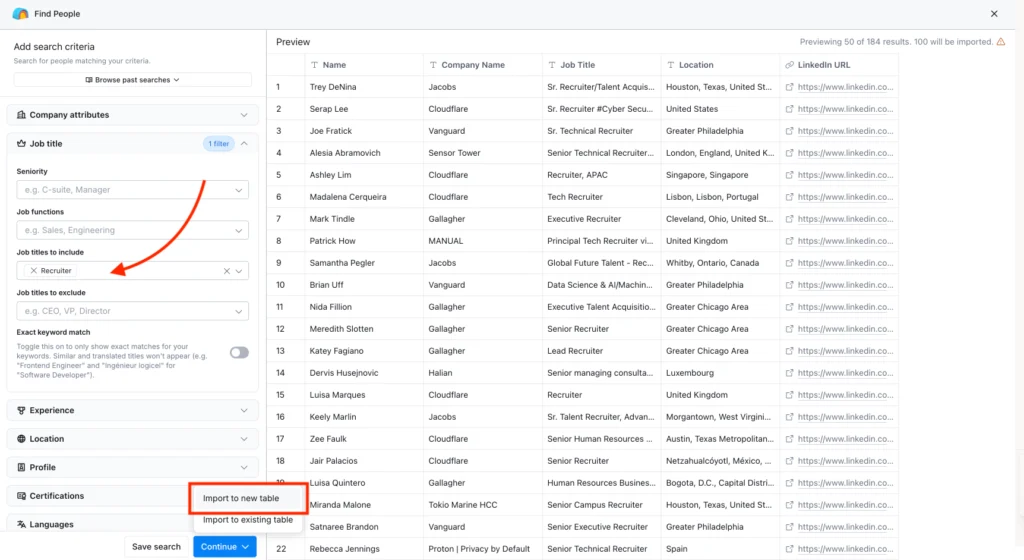Click the Company attributes building icon
This screenshot has width=1024, height=560.
click(x=22, y=115)
